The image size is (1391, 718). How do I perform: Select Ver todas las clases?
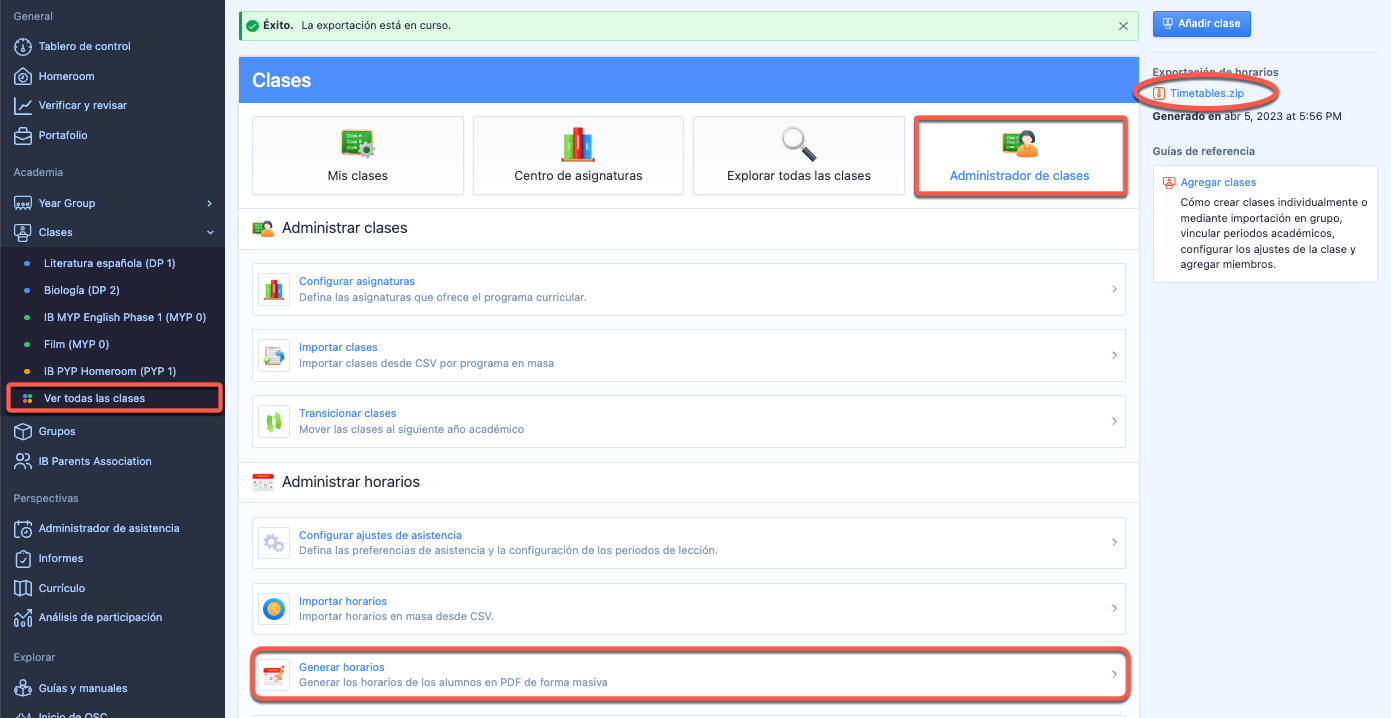point(94,398)
